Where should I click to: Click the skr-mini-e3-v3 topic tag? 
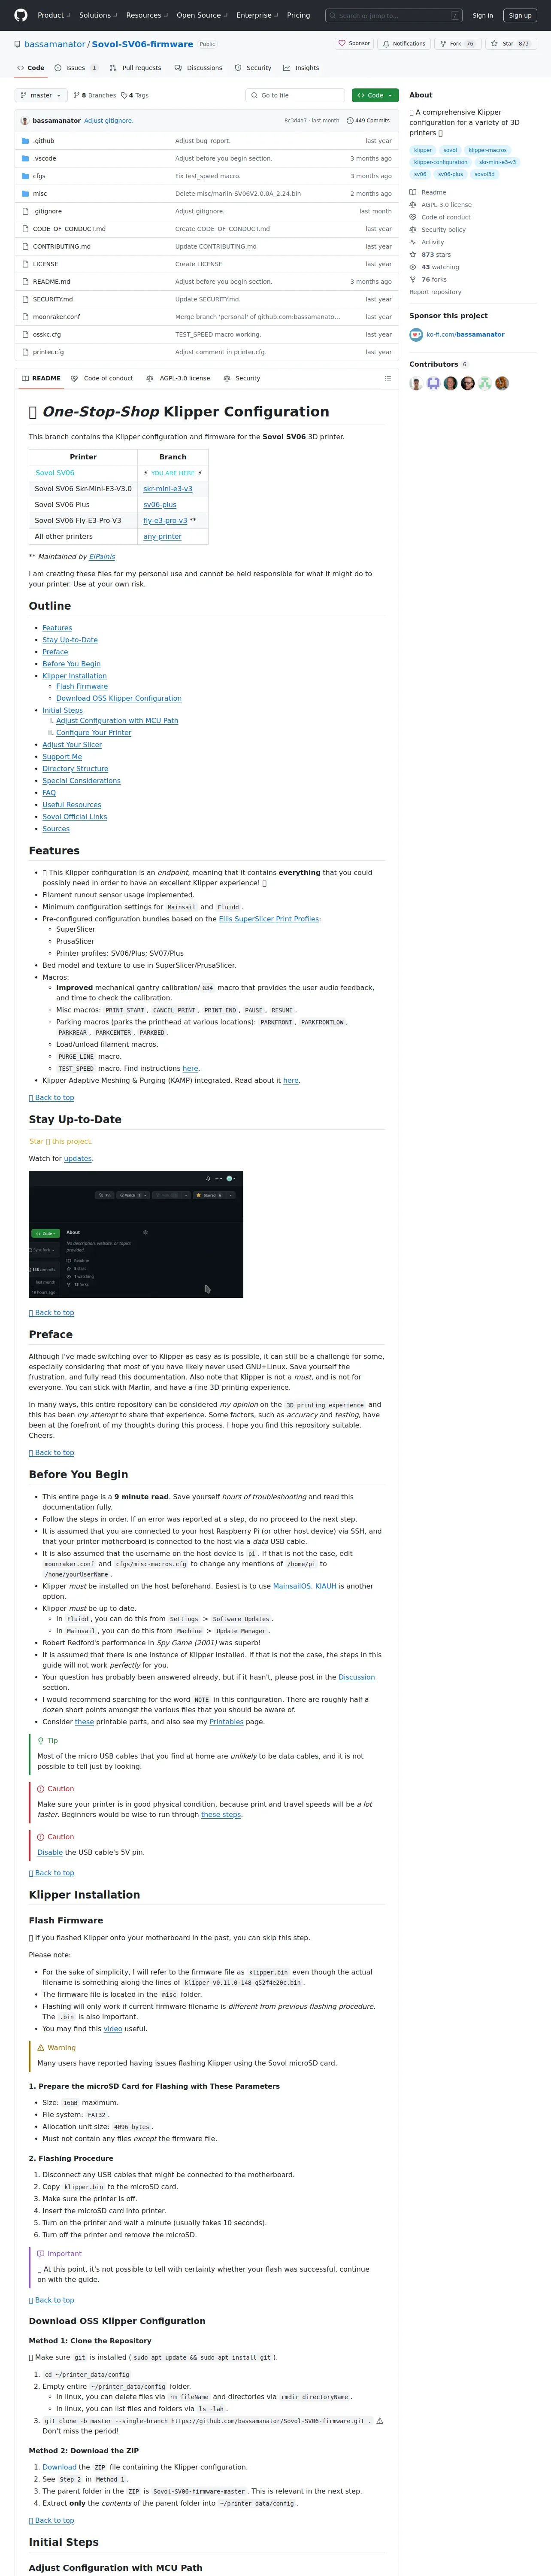click(x=497, y=162)
